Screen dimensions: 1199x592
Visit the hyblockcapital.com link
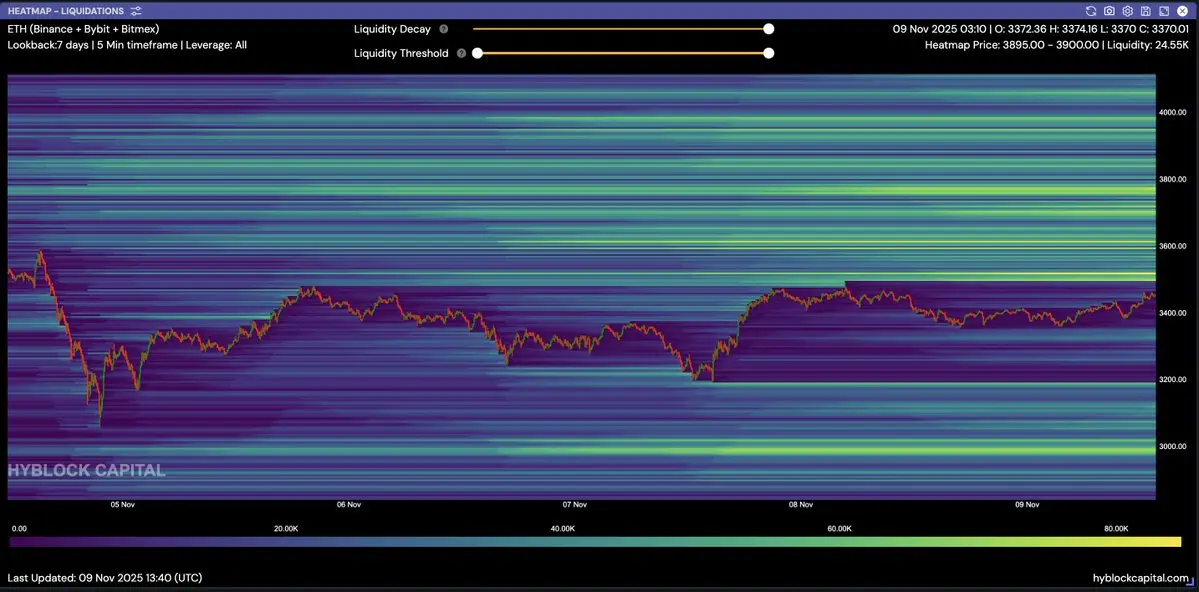tap(1140, 578)
